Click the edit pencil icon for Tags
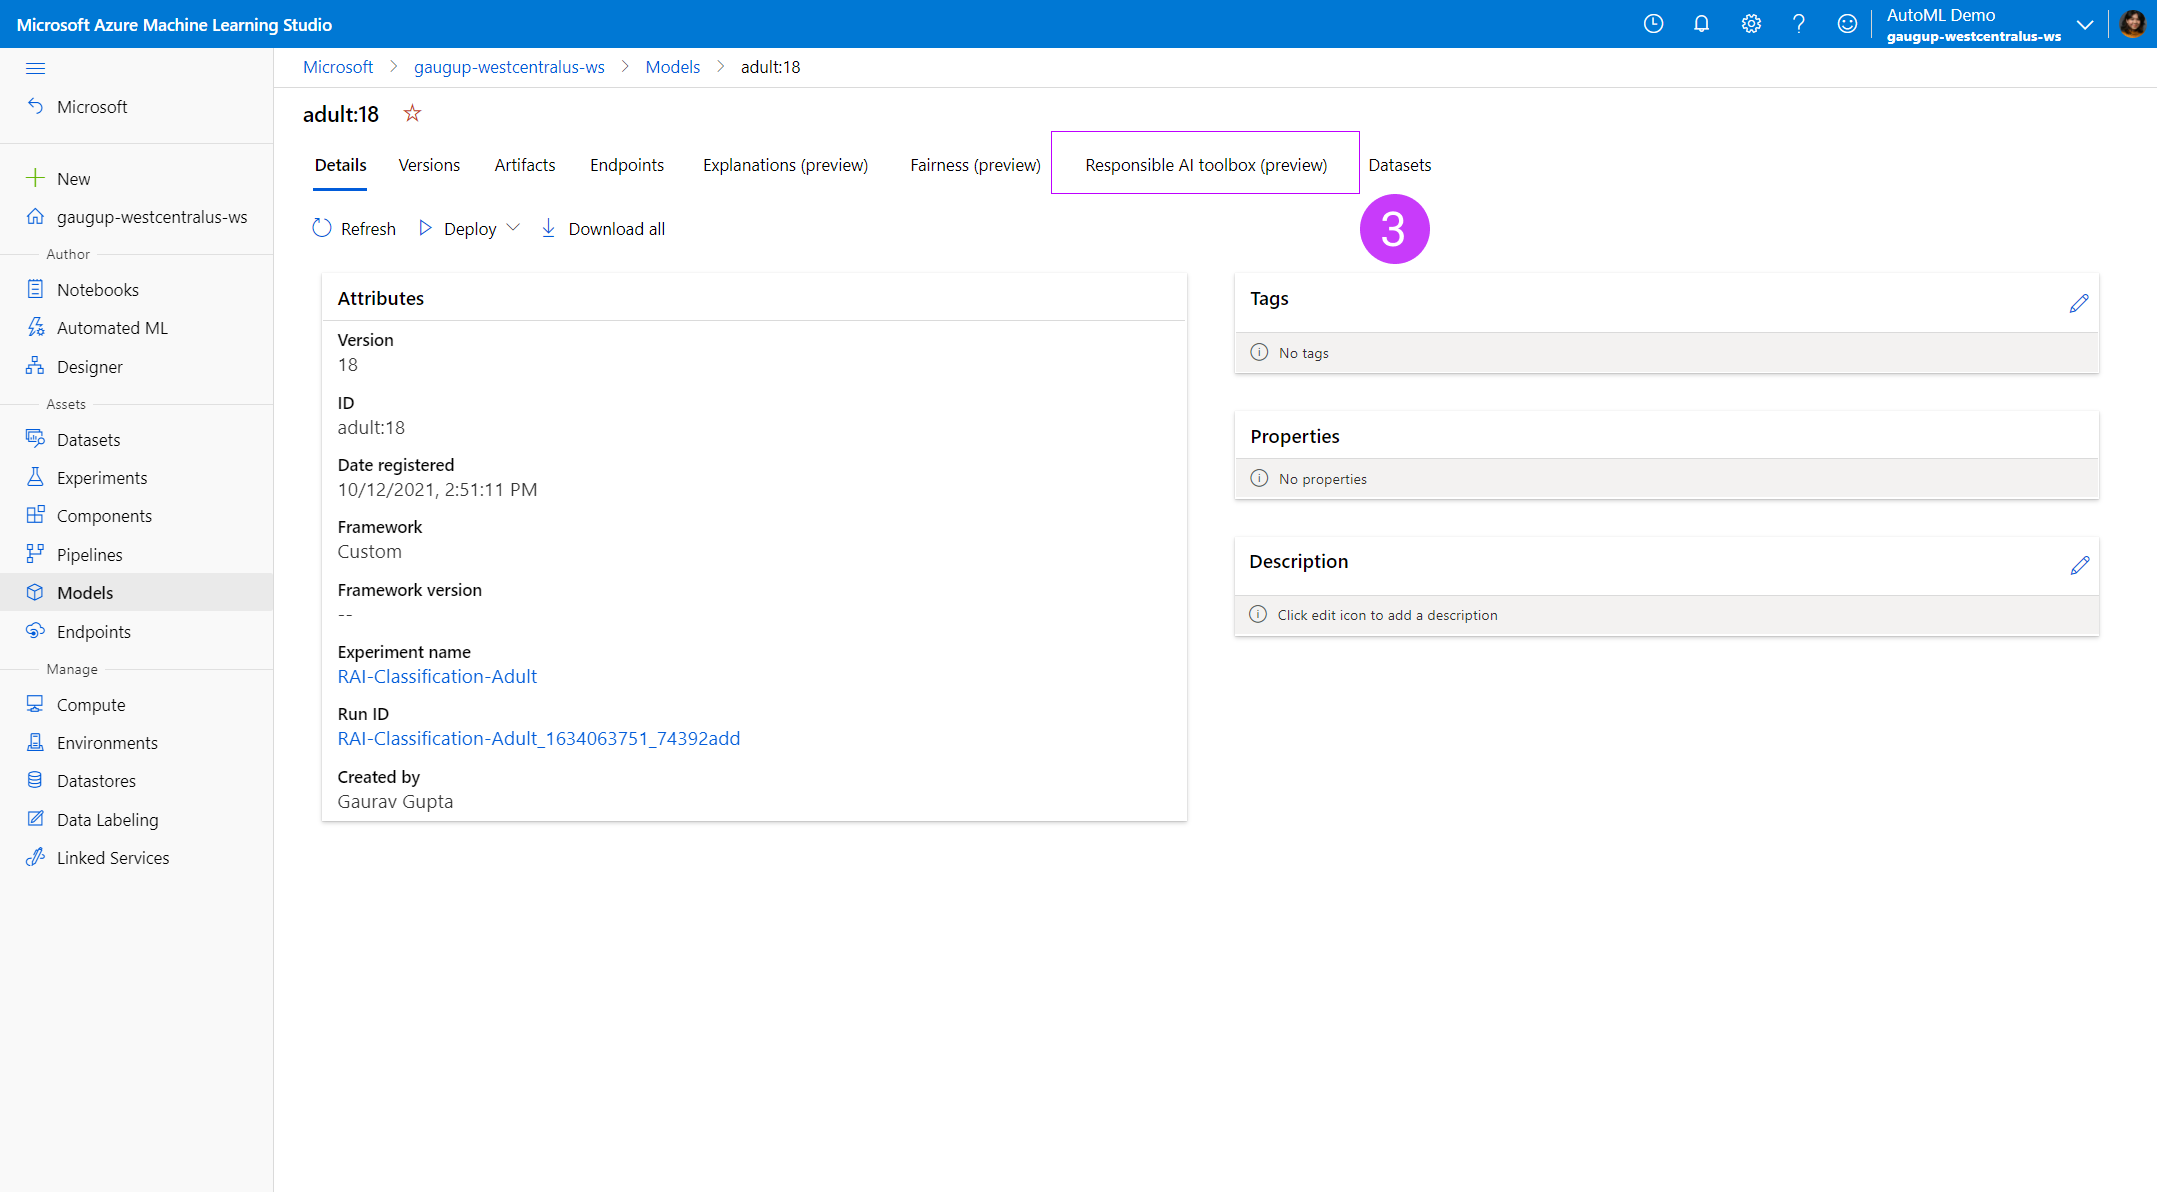Screen dimensions: 2160x1192 tap(2079, 303)
